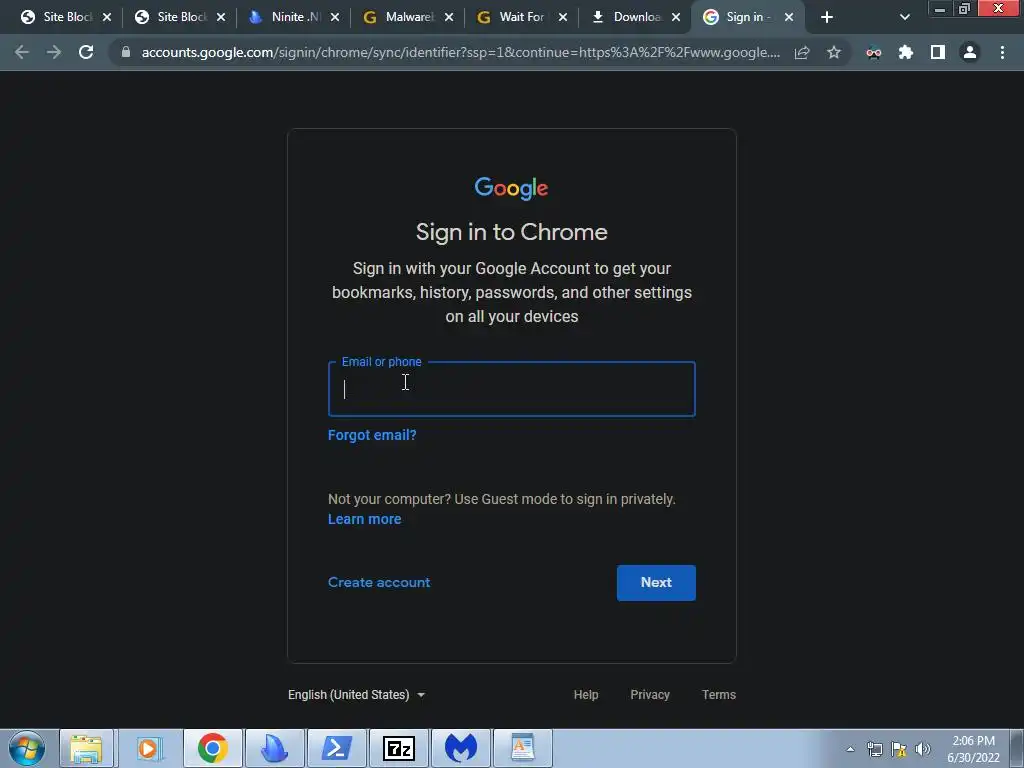1024x768 pixels.
Task: Close the Sign in tab
Action: point(789,17)
